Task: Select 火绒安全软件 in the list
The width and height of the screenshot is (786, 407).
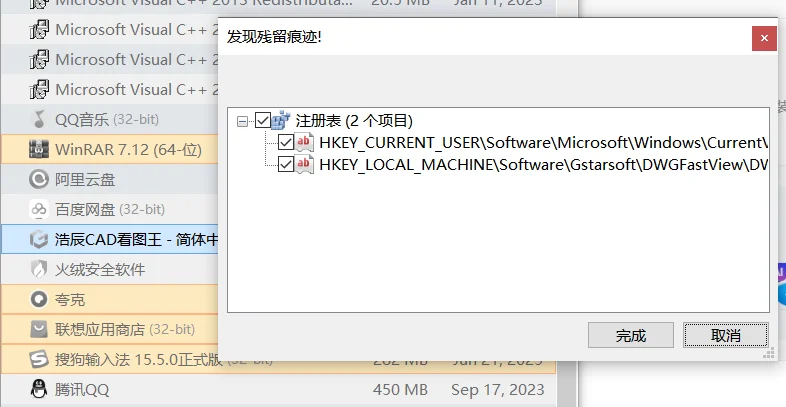Action: tap(100, 270)
